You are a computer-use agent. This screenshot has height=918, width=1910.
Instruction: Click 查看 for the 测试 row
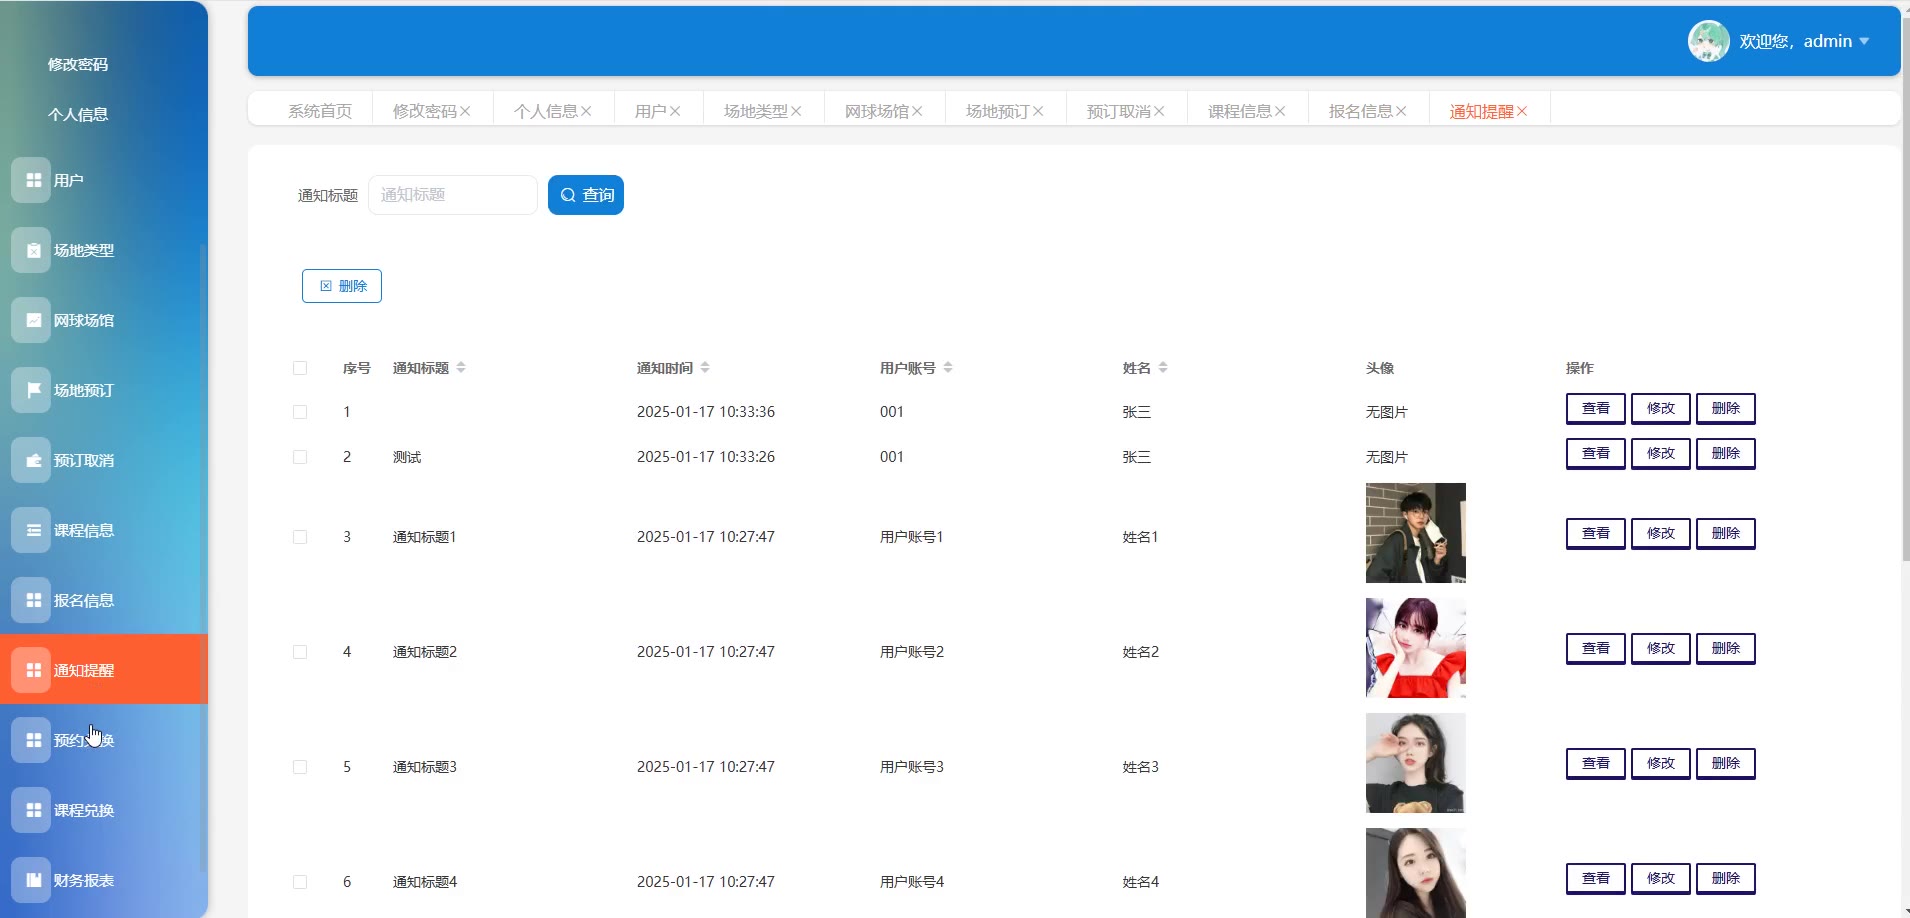pos(1596,453)
